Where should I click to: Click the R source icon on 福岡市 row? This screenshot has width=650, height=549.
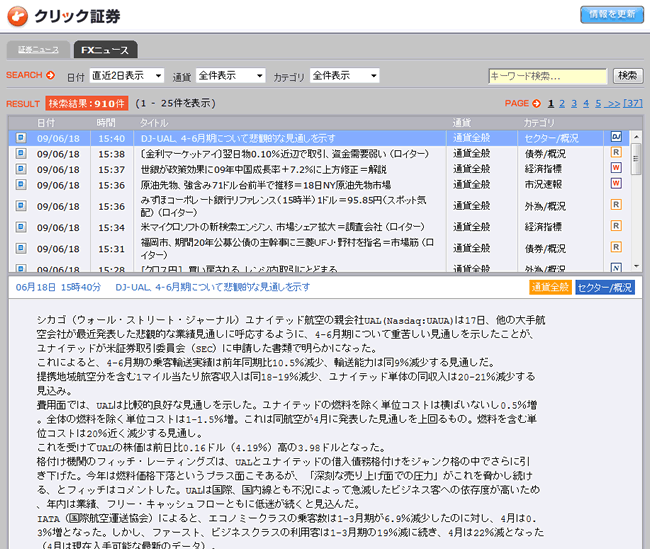[x=616, y=247]
